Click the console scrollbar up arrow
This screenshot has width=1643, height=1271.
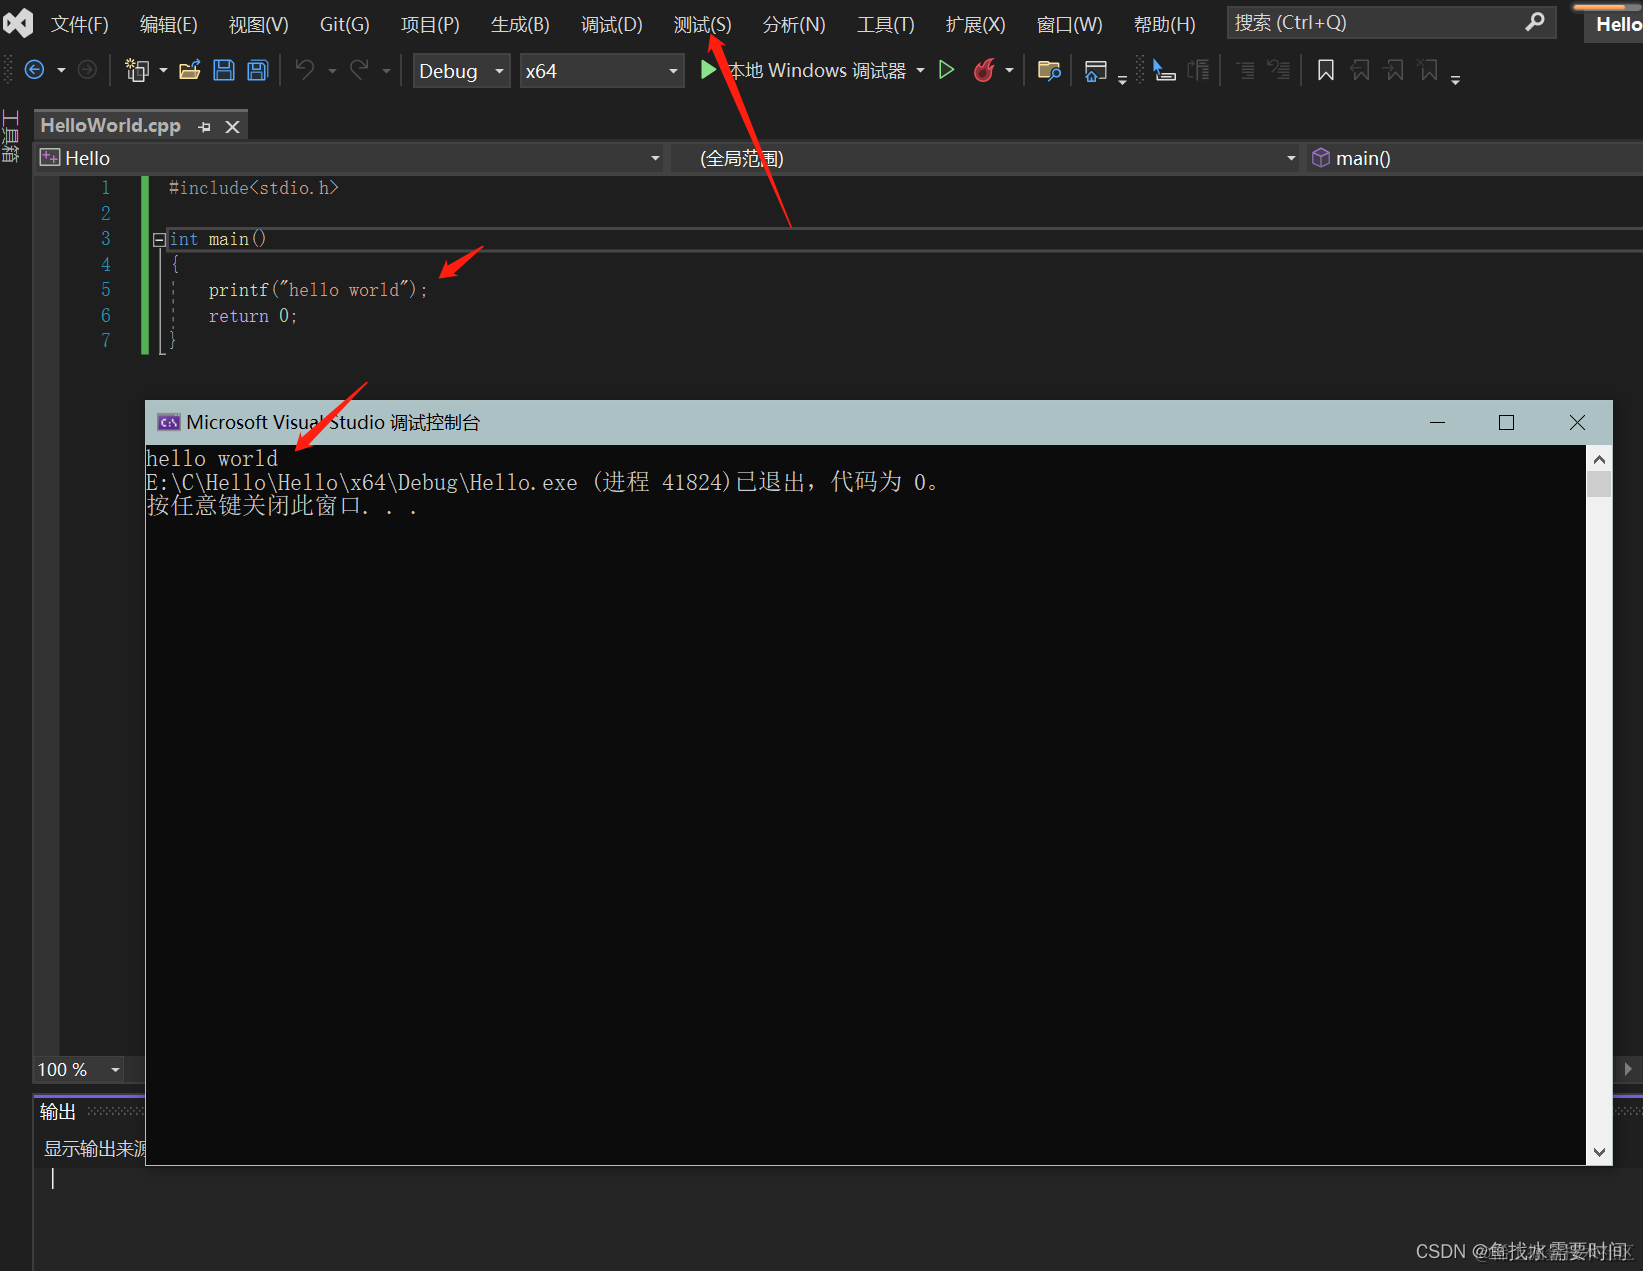coord(1599,459)
